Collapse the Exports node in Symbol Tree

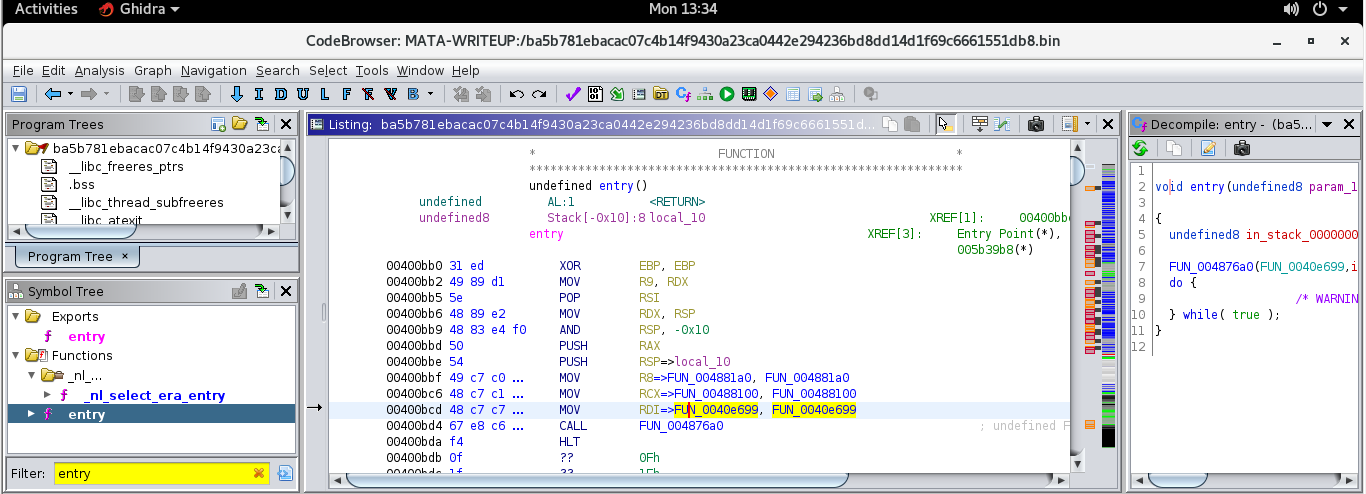16,317
